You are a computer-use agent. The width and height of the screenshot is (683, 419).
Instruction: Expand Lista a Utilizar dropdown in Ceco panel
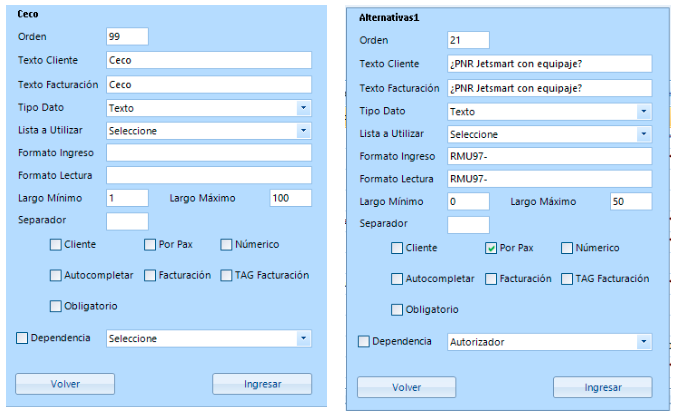point(209,131)
